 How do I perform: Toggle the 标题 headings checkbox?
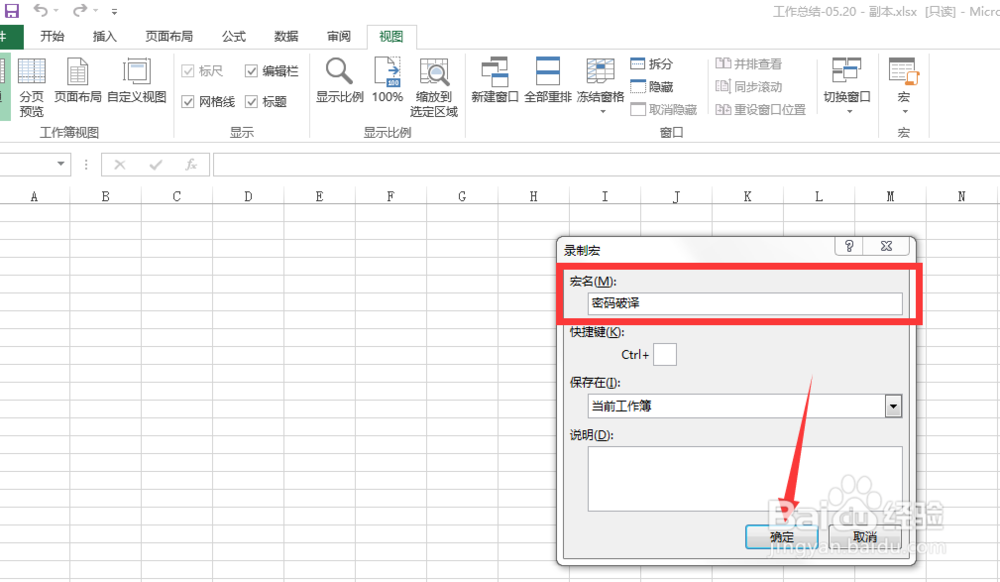click(x=251, y=101)
